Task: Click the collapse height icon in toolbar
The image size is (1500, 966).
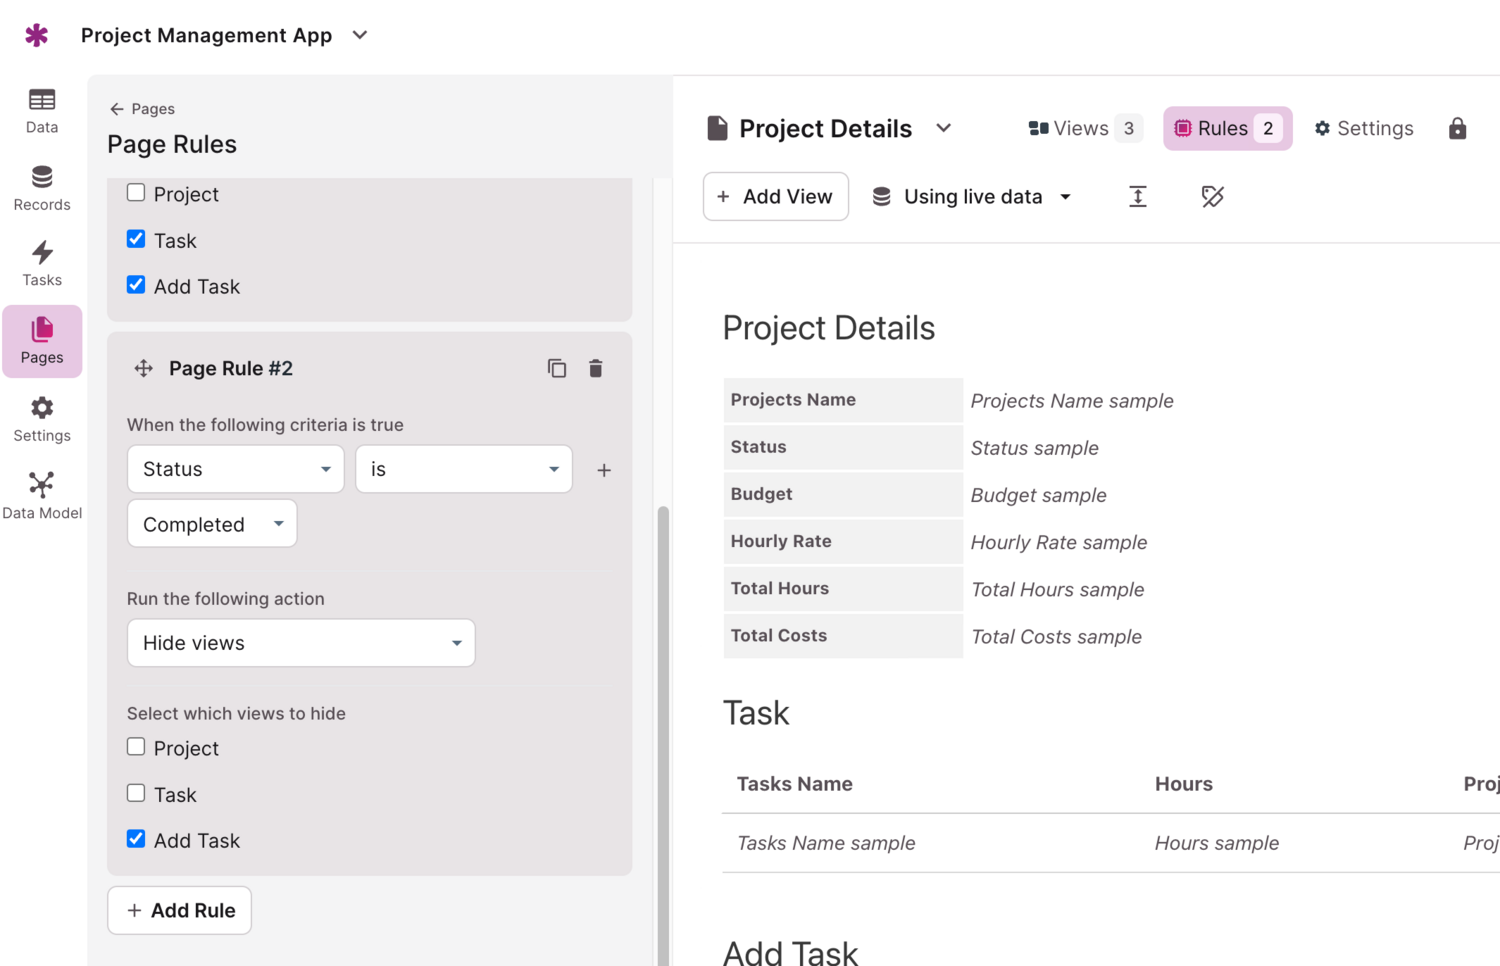Action: 1137,197
